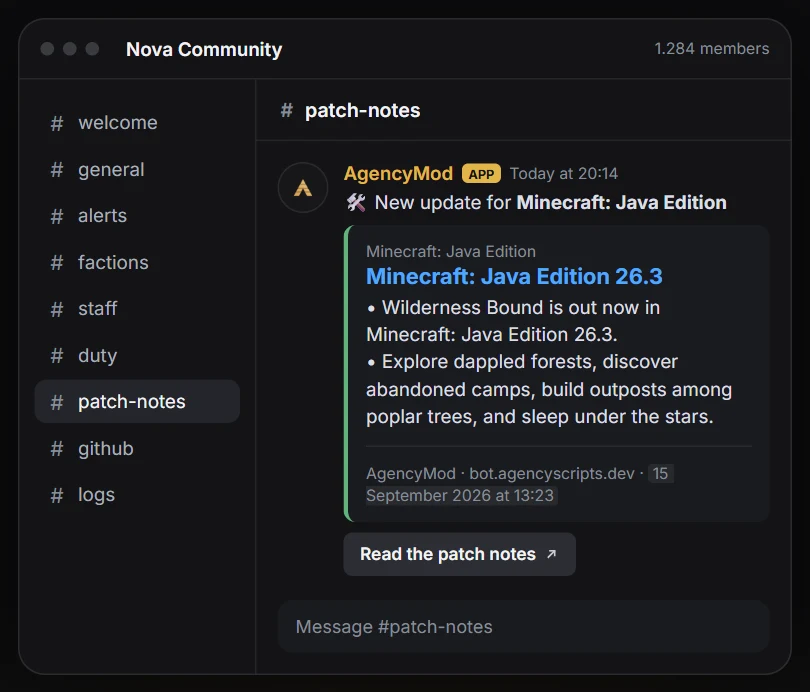Click the bold Minecraft: Java Edition message text

click(621, 203)
